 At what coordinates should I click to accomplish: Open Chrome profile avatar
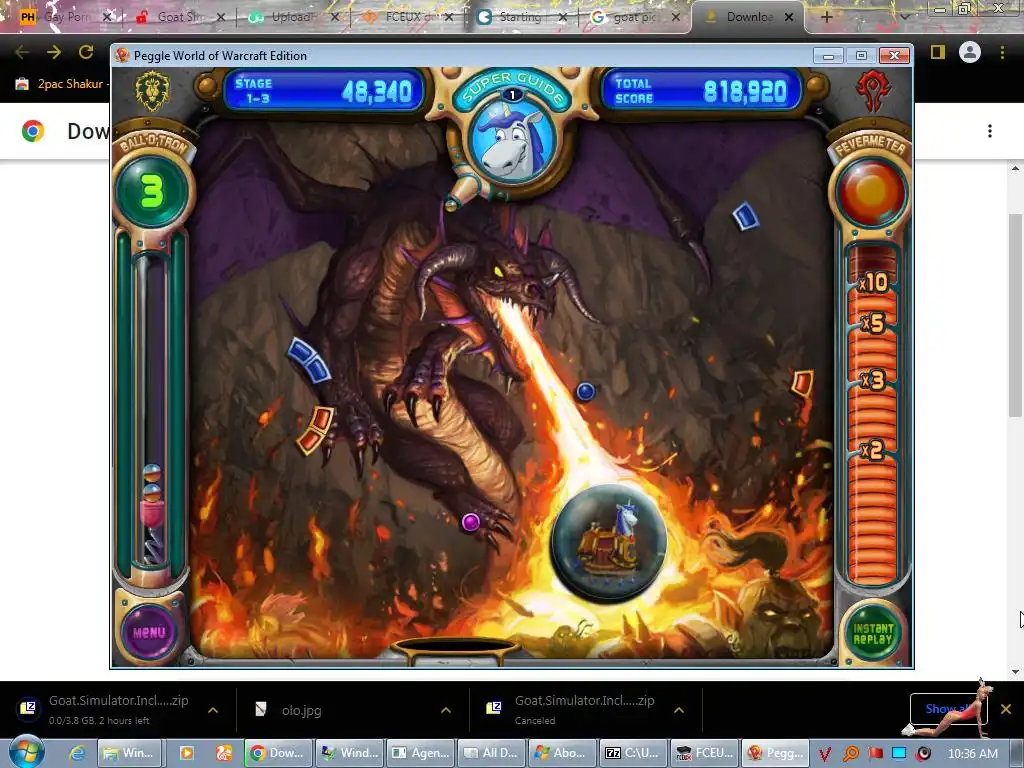click(x=970, y=52)
